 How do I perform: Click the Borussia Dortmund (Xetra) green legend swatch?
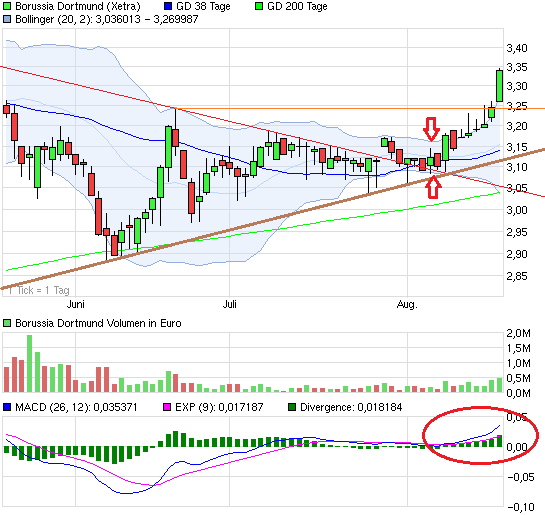(7, 6)
